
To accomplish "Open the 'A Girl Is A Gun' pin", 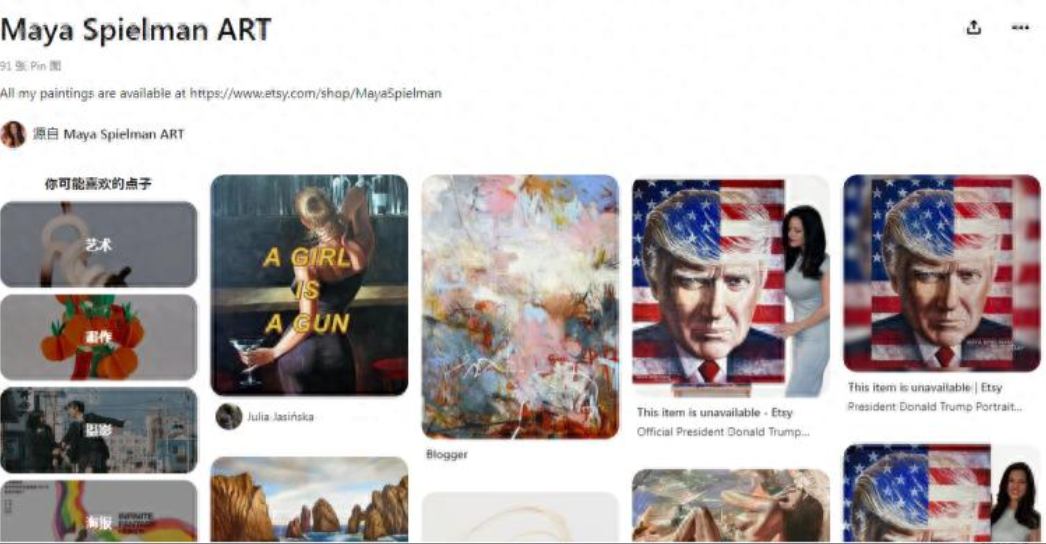I will tap(310, 285).
